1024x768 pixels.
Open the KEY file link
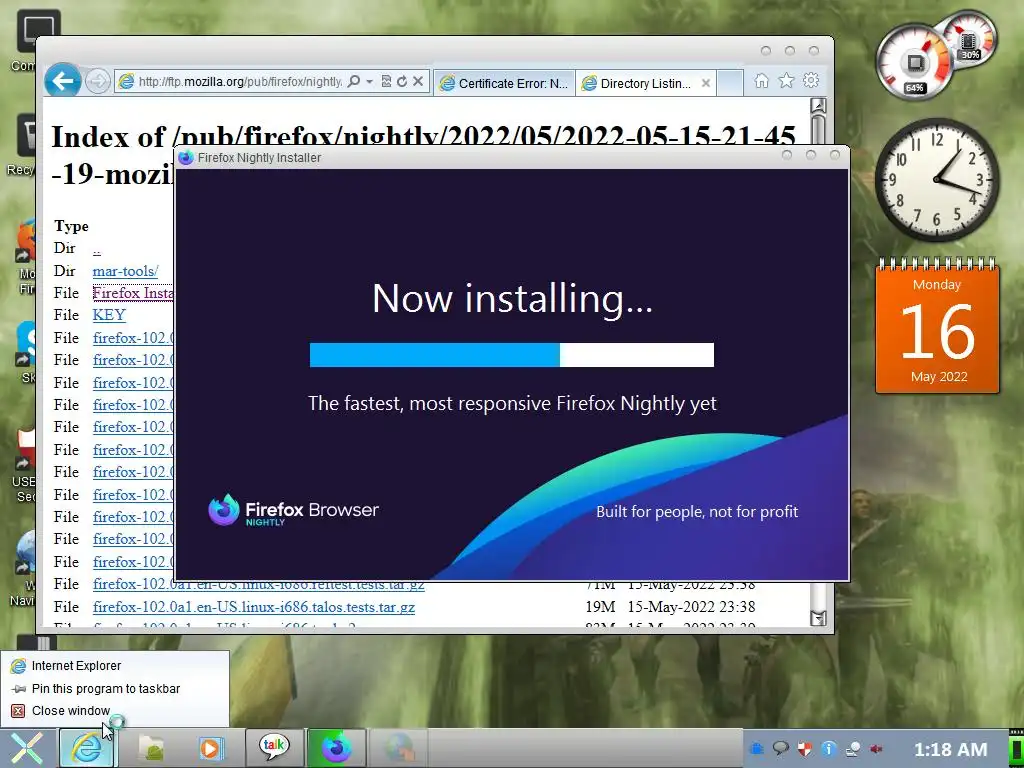109,315
